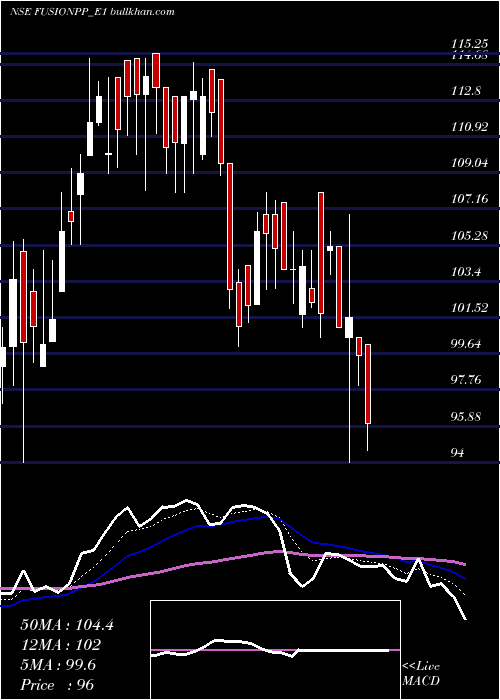Click the 109.04 price axis label

tap(469, 163)
